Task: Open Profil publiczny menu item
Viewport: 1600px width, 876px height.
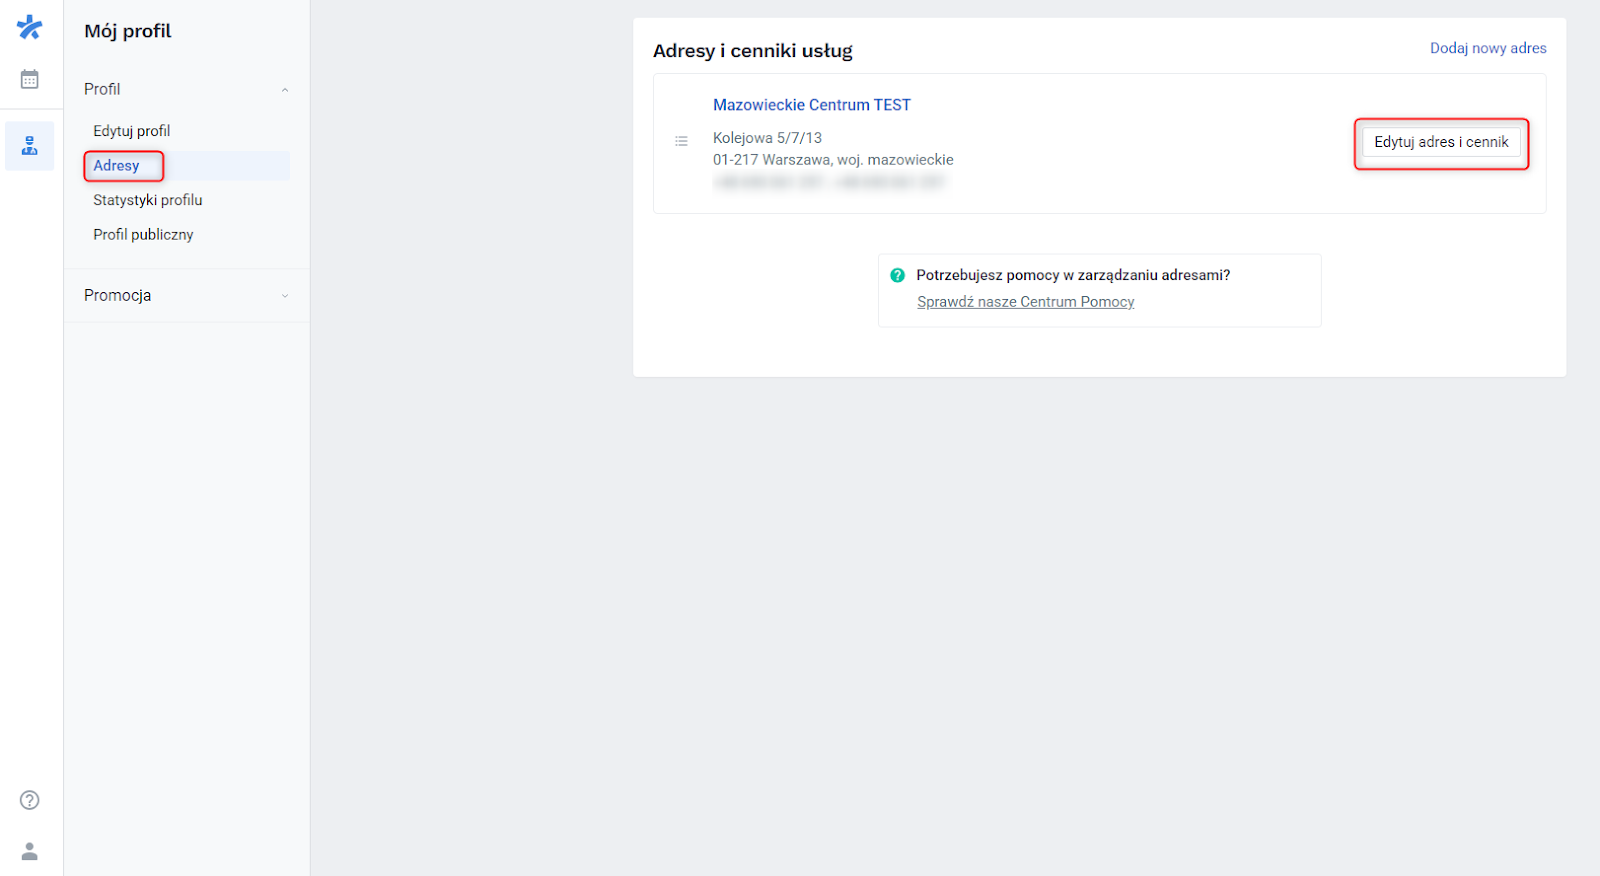Action: point(142,234)
